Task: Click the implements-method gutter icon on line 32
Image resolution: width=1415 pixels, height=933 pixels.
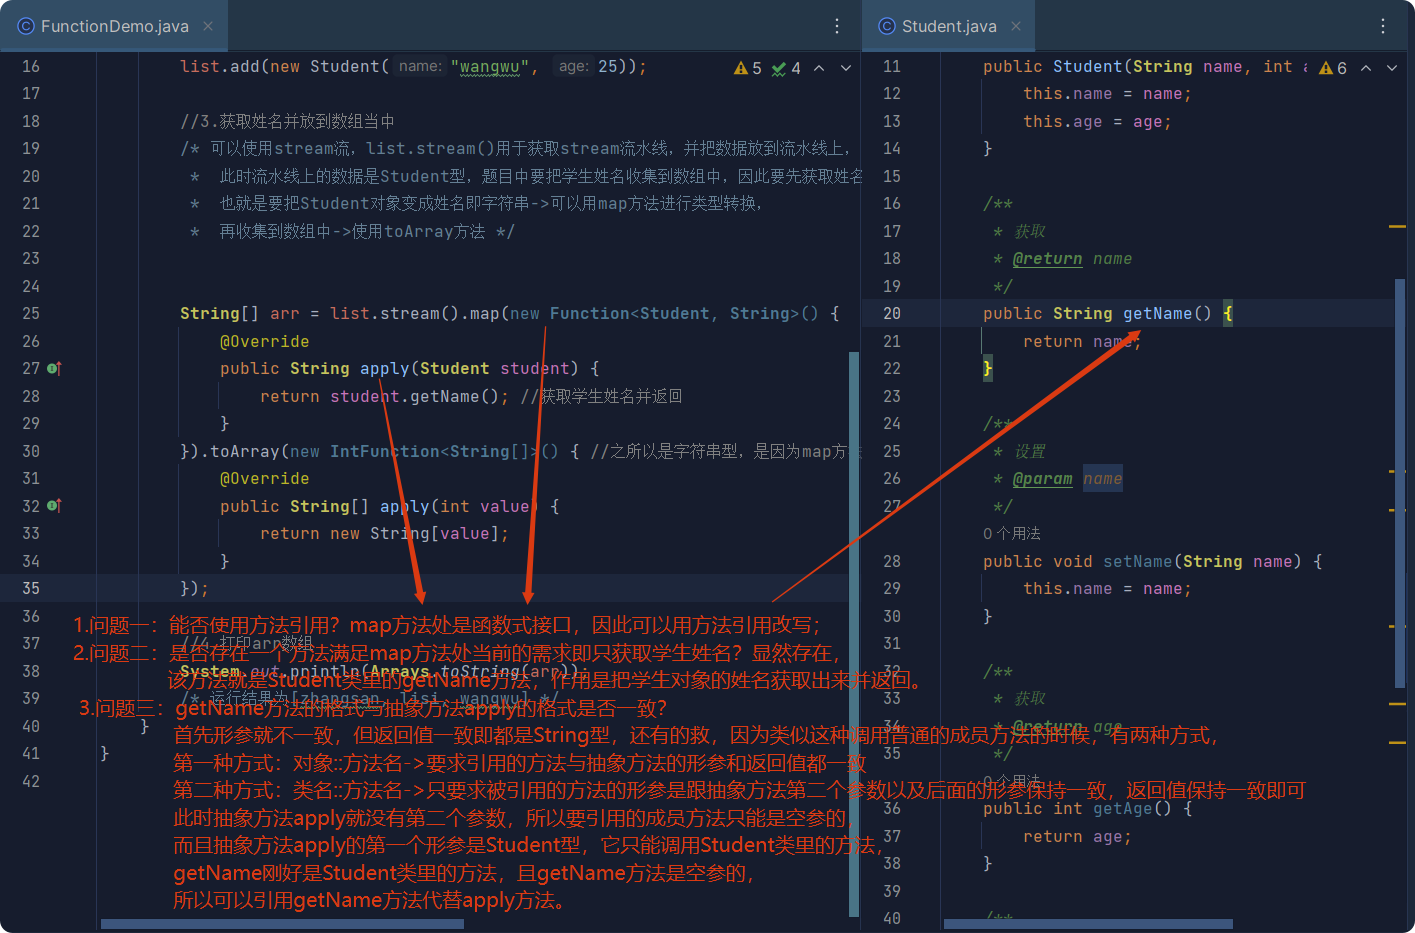Action: (55, 506)
